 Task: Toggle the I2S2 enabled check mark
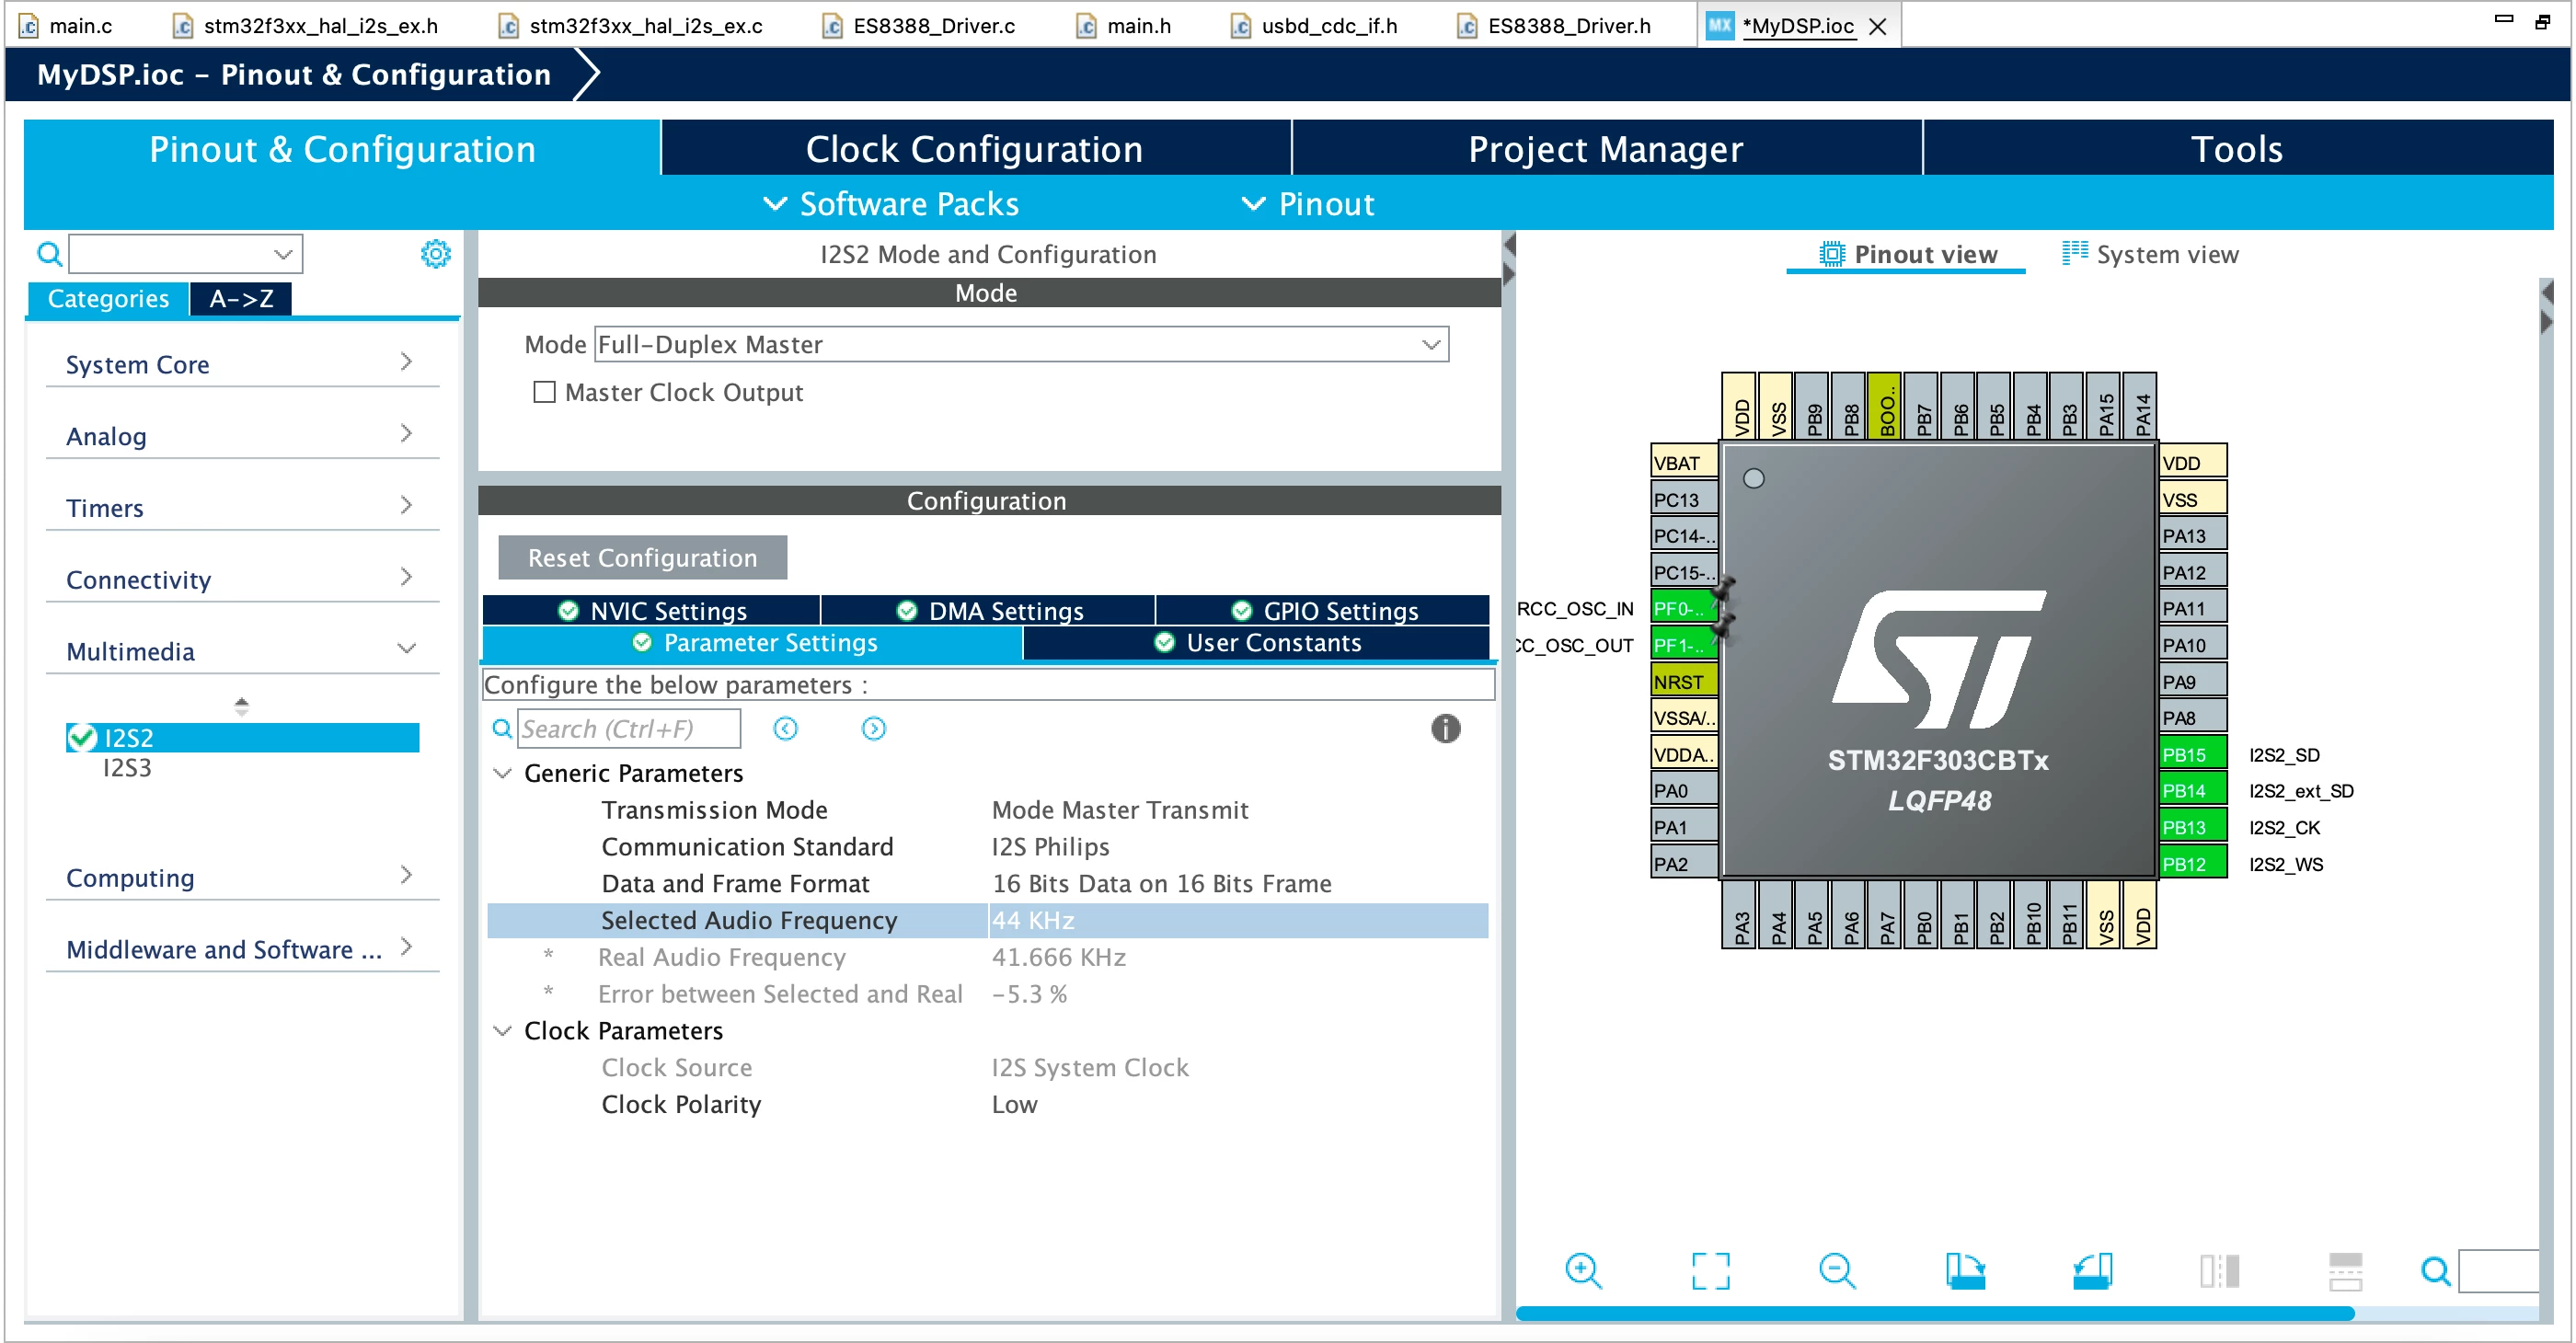click(x=81, y=738)
